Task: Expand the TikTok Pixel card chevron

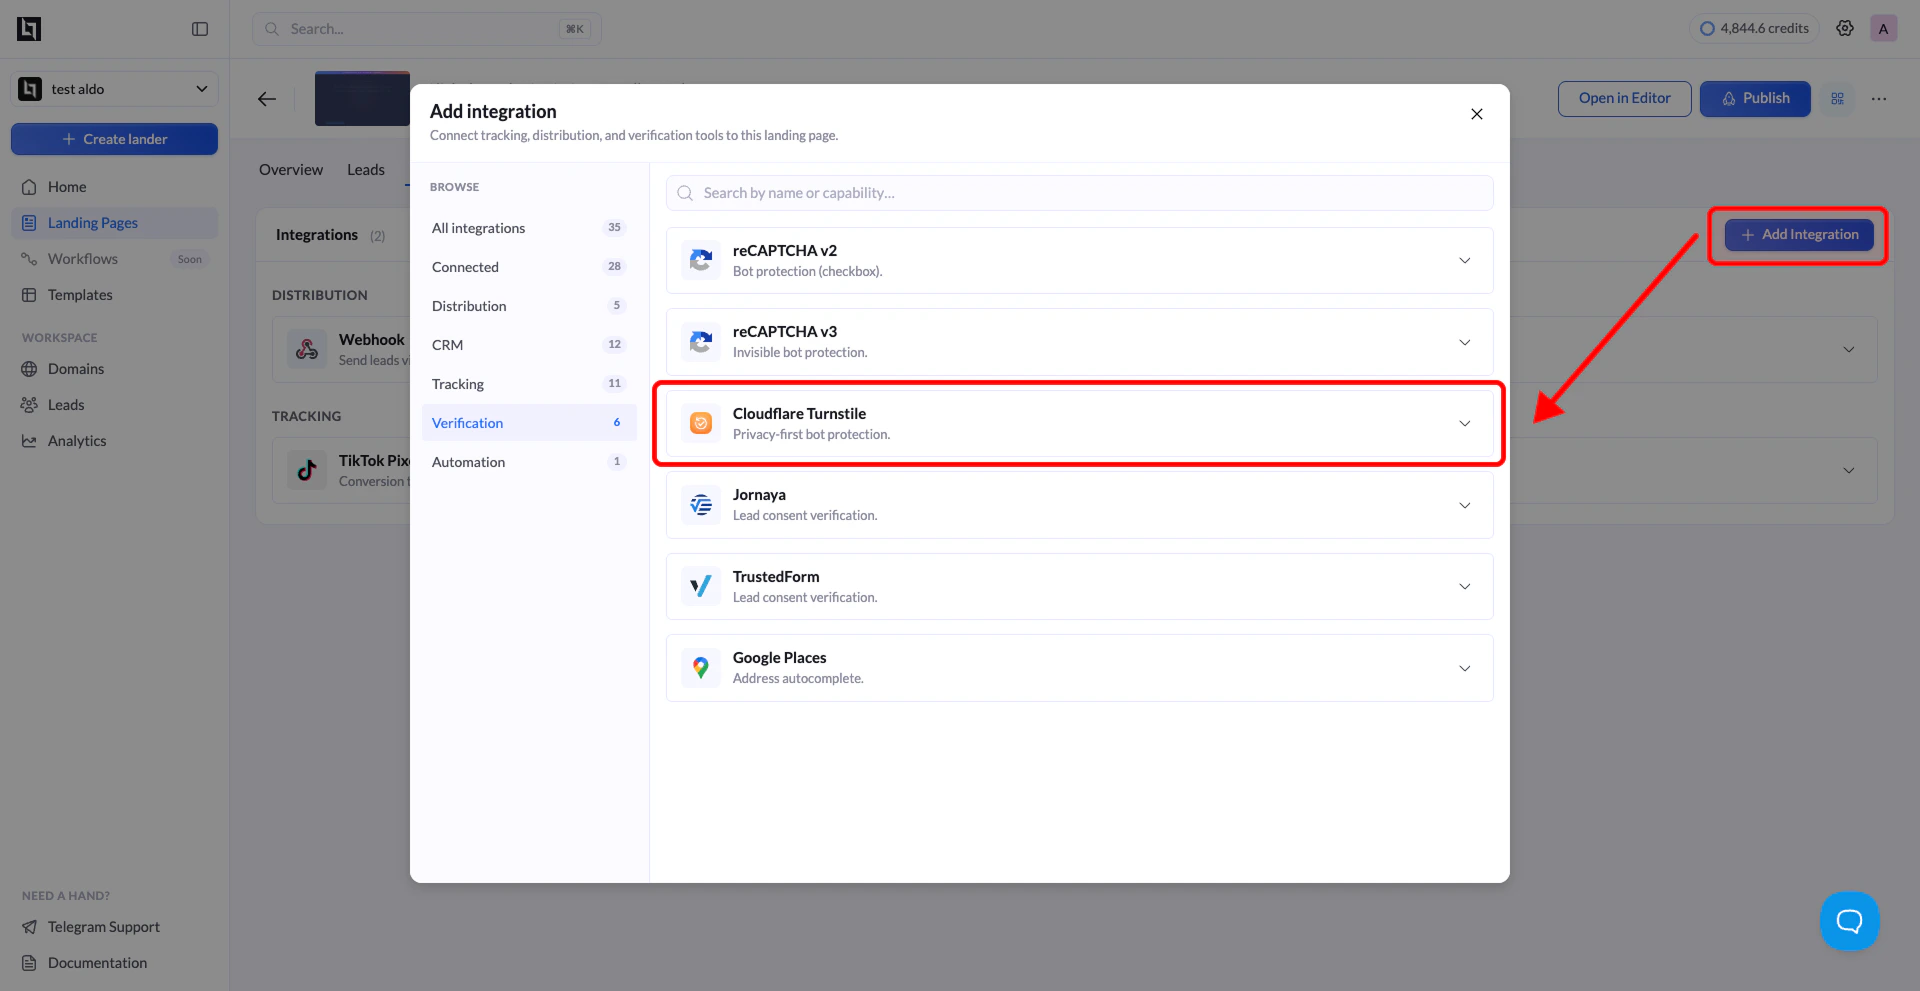Action: pyautogui.click(x=1849, y=470)
